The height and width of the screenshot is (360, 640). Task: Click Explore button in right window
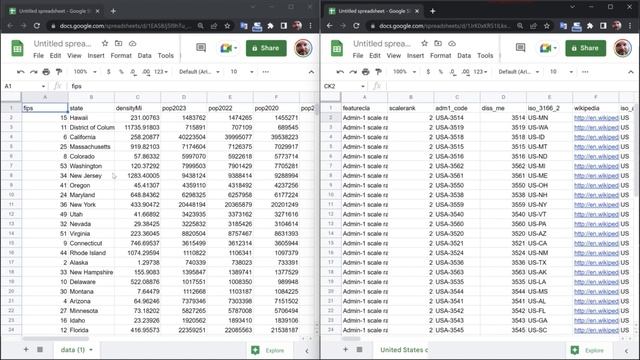click(x=588, y=350)
